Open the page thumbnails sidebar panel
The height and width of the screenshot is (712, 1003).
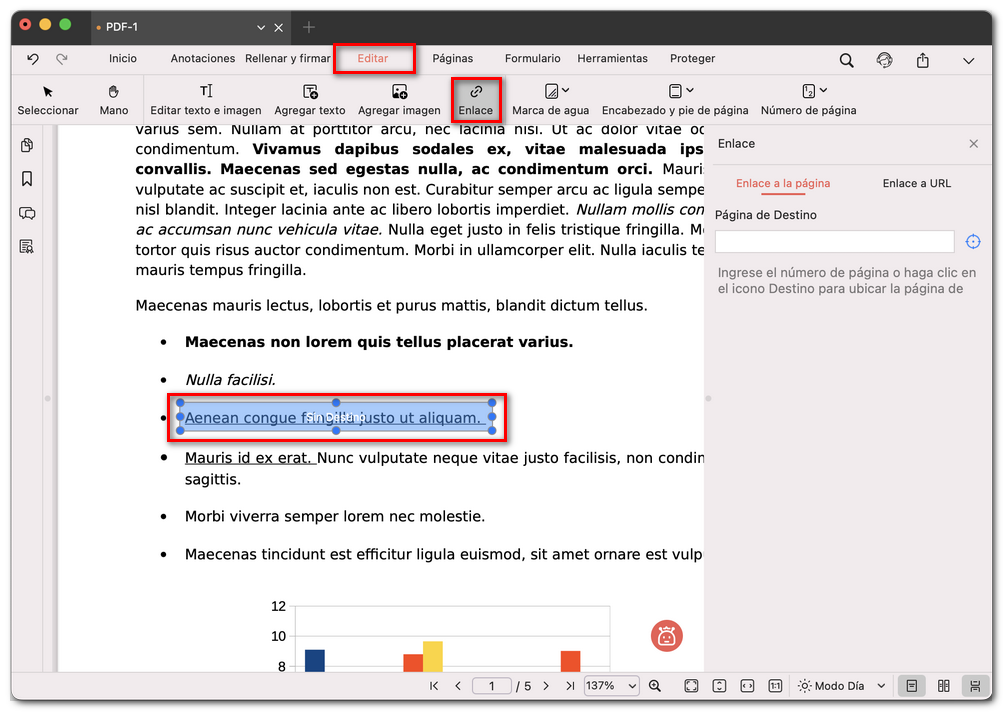click(27, 145)
